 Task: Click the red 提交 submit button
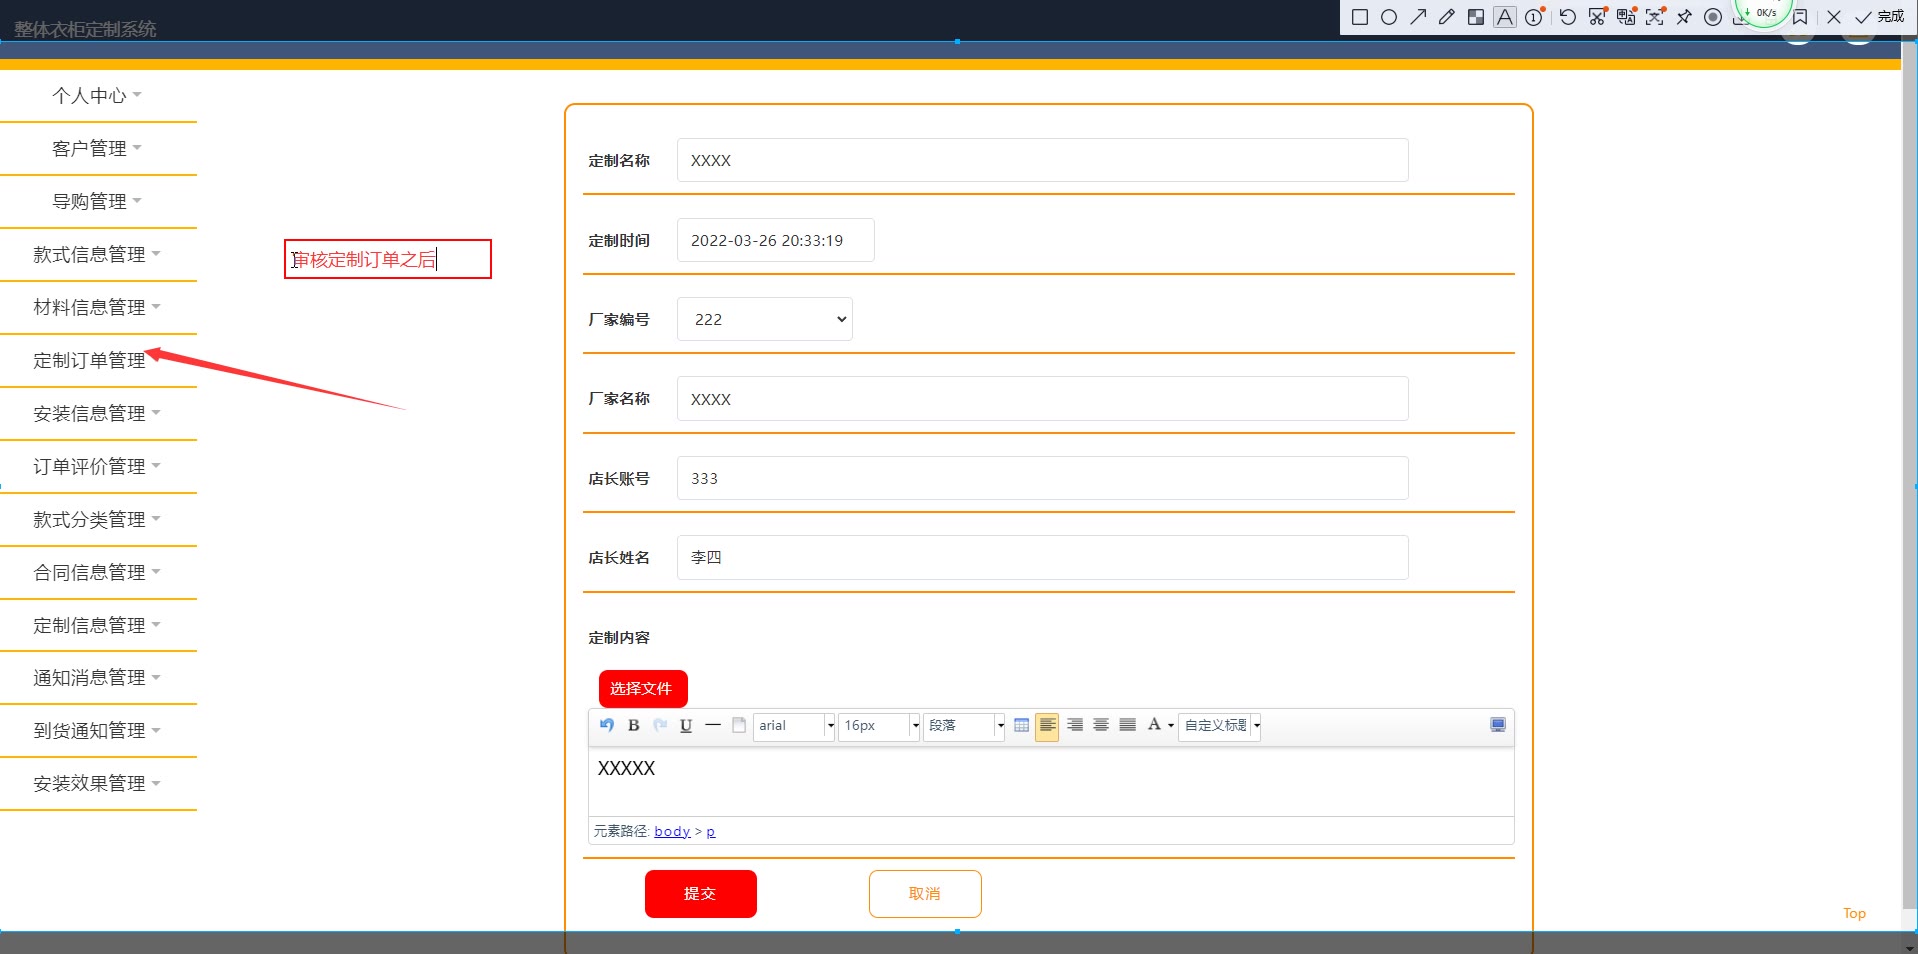coord(700,894)
